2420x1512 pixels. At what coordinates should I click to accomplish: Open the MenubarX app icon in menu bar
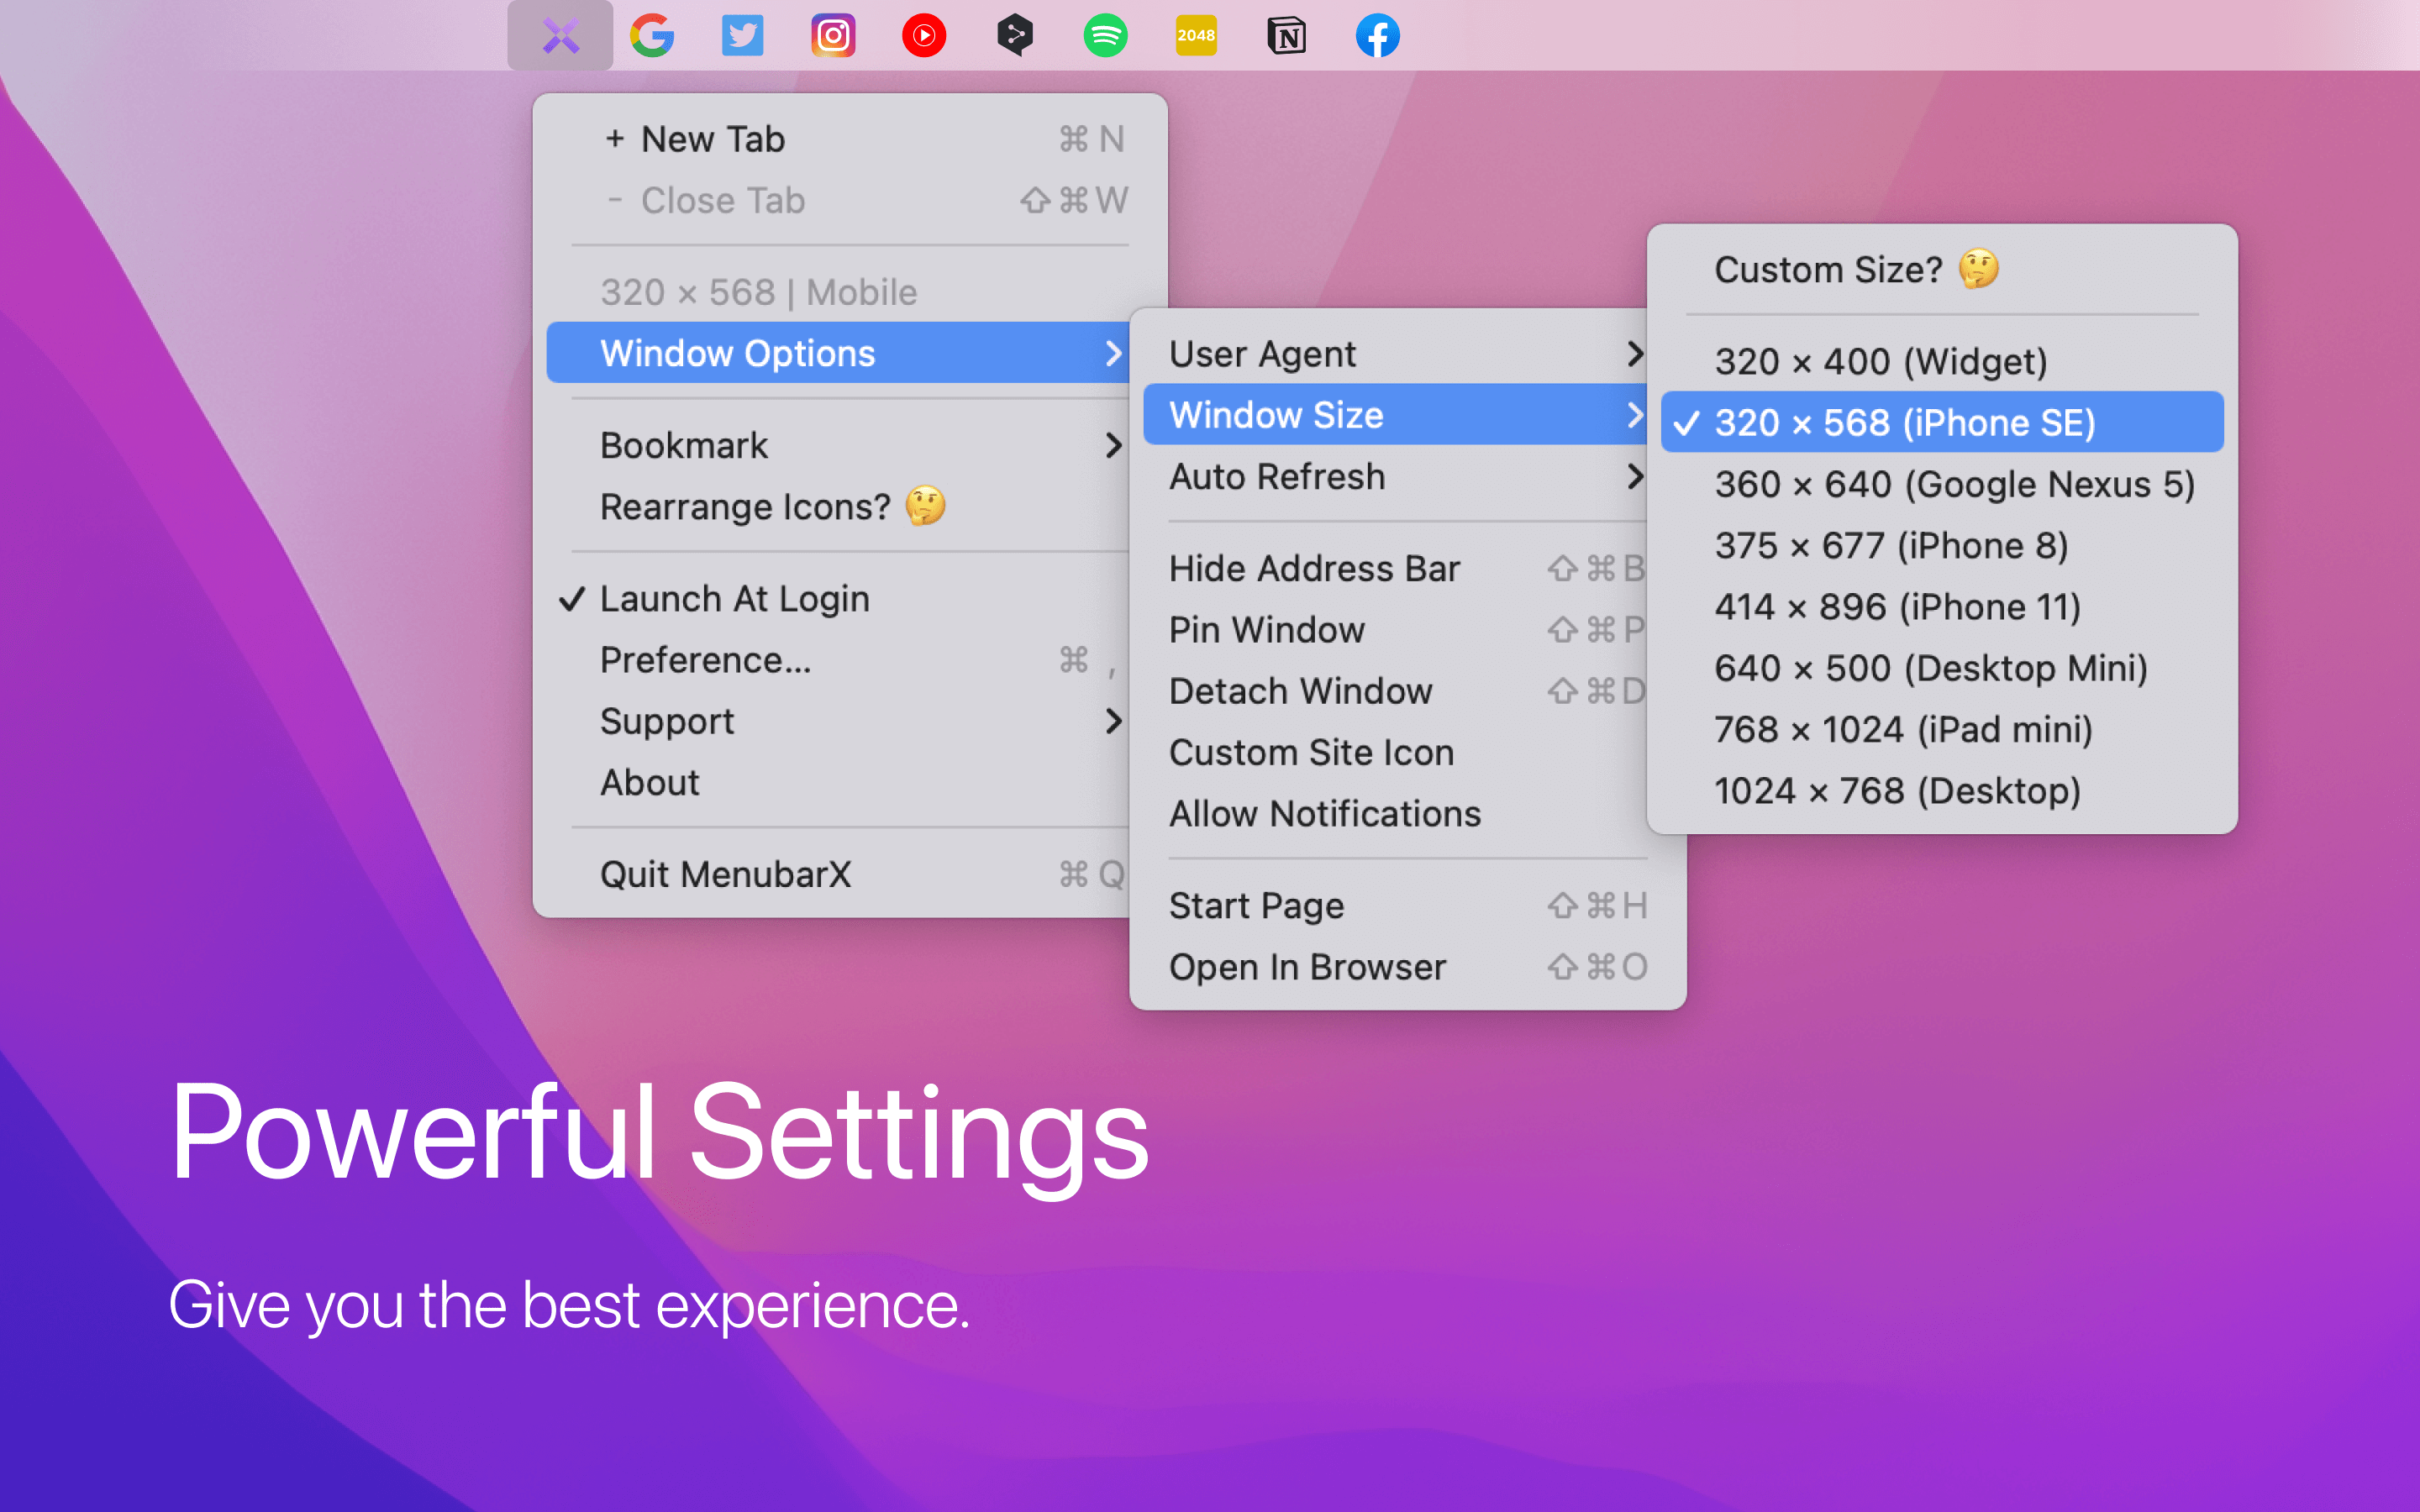click(x=561, y=35)
